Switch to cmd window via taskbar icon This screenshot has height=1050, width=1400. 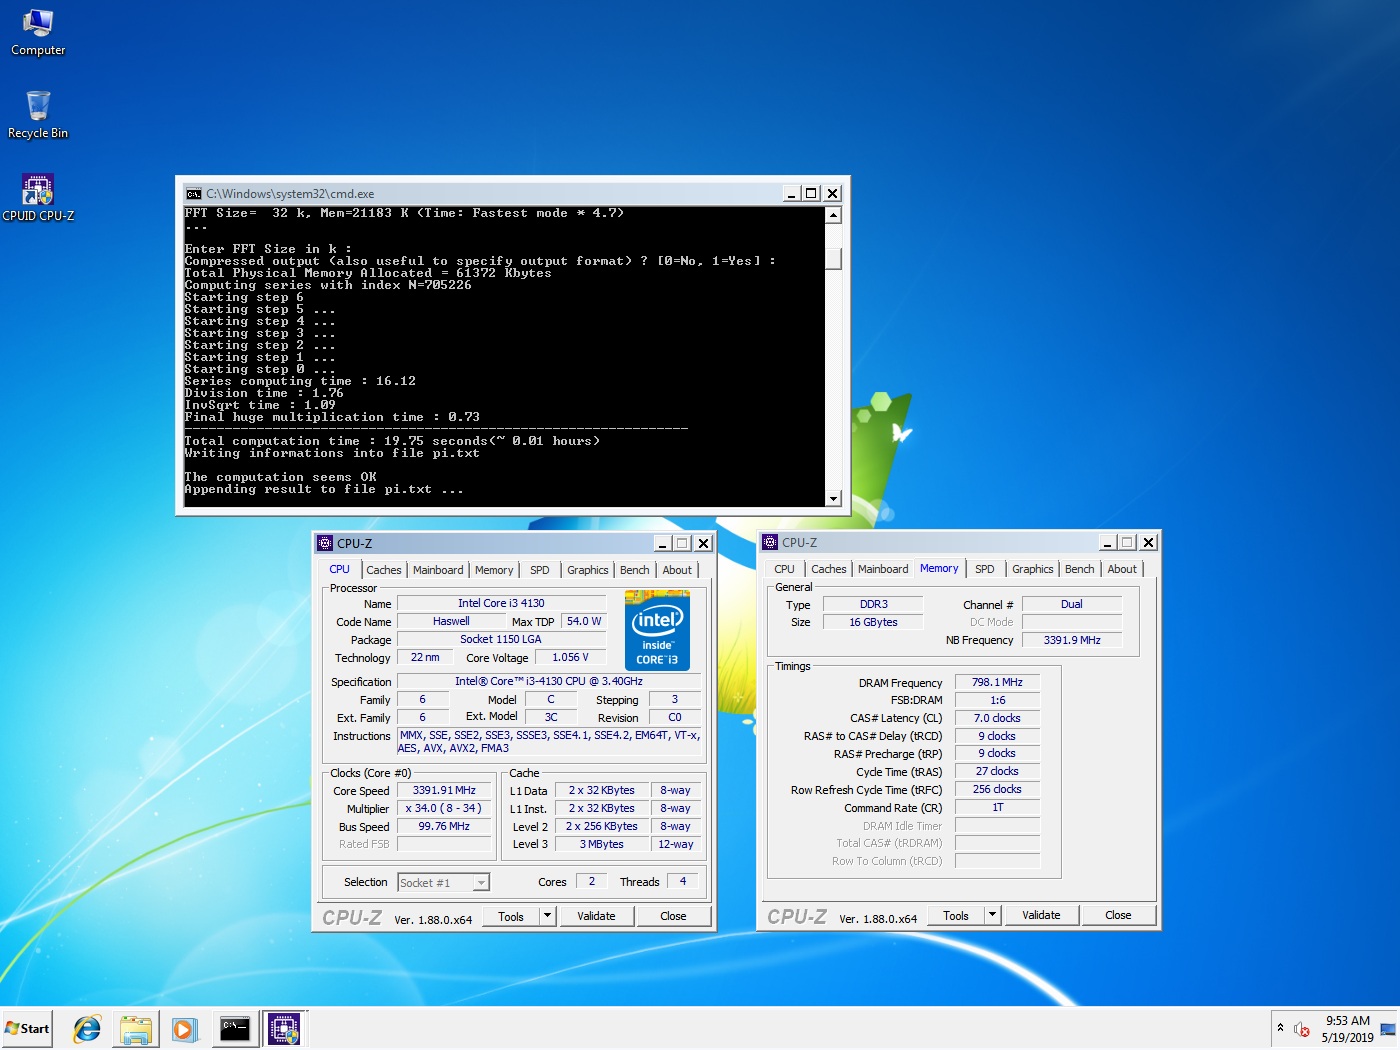click(235, 1028)
